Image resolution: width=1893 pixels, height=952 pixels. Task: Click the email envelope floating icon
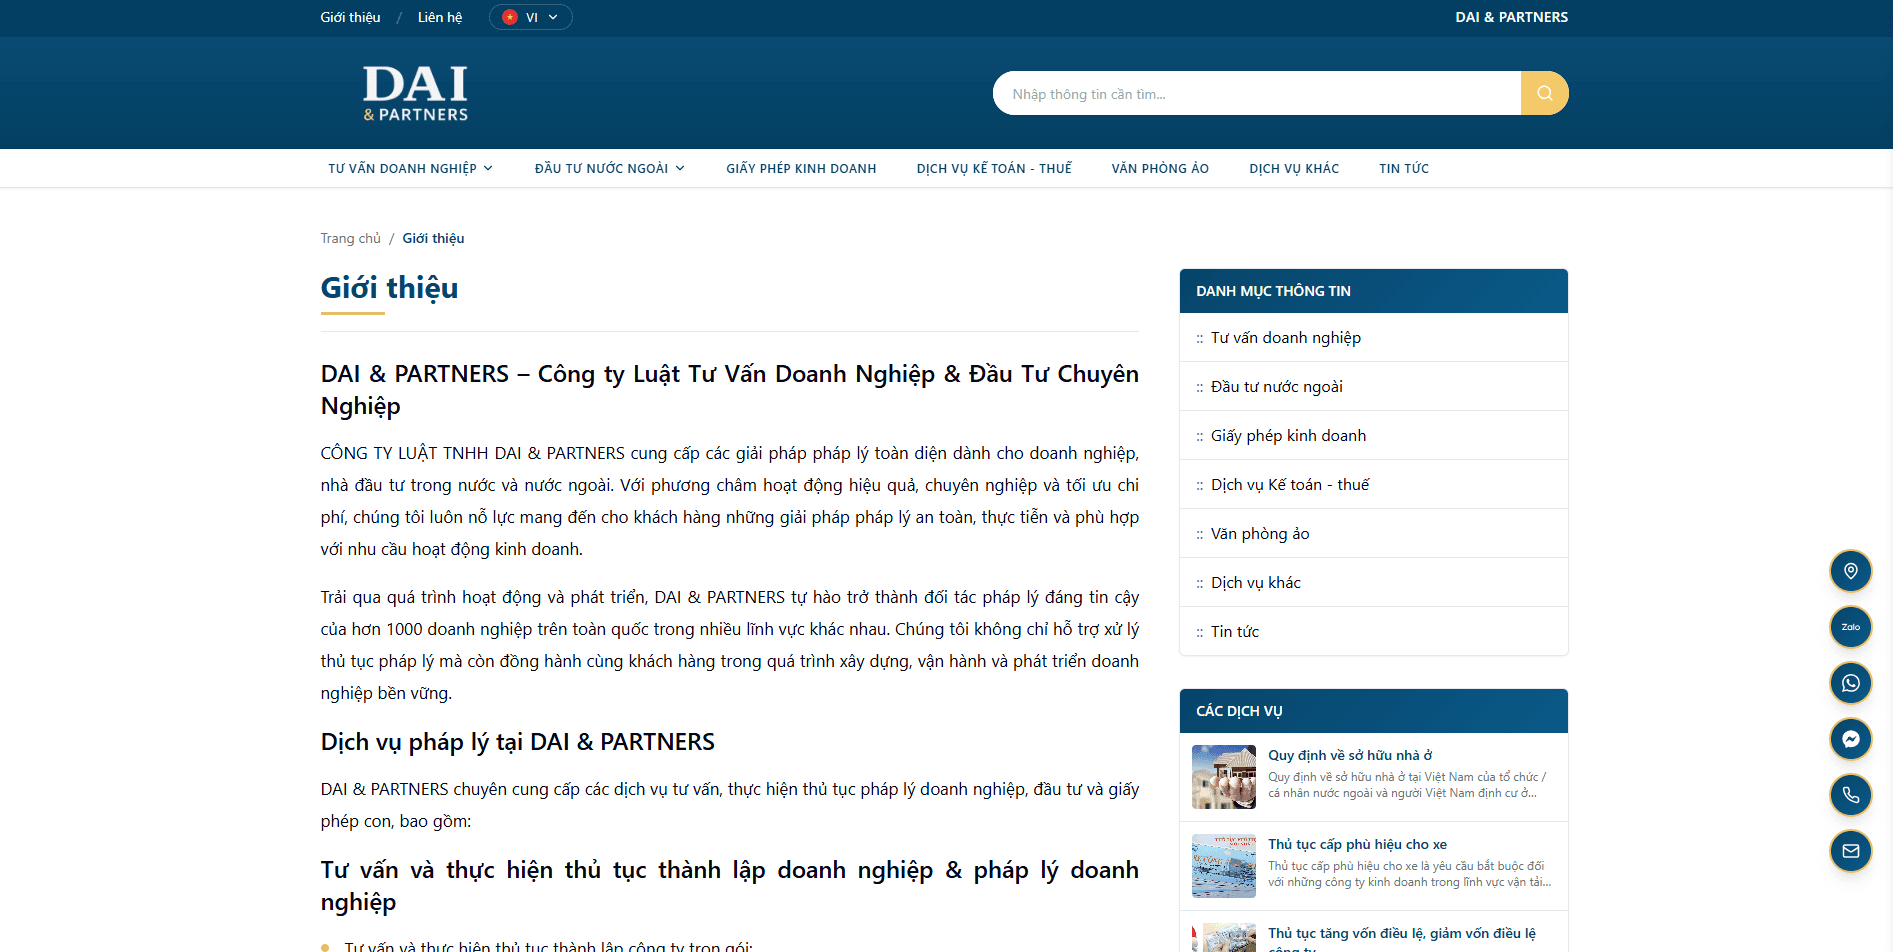(1850, 851)
